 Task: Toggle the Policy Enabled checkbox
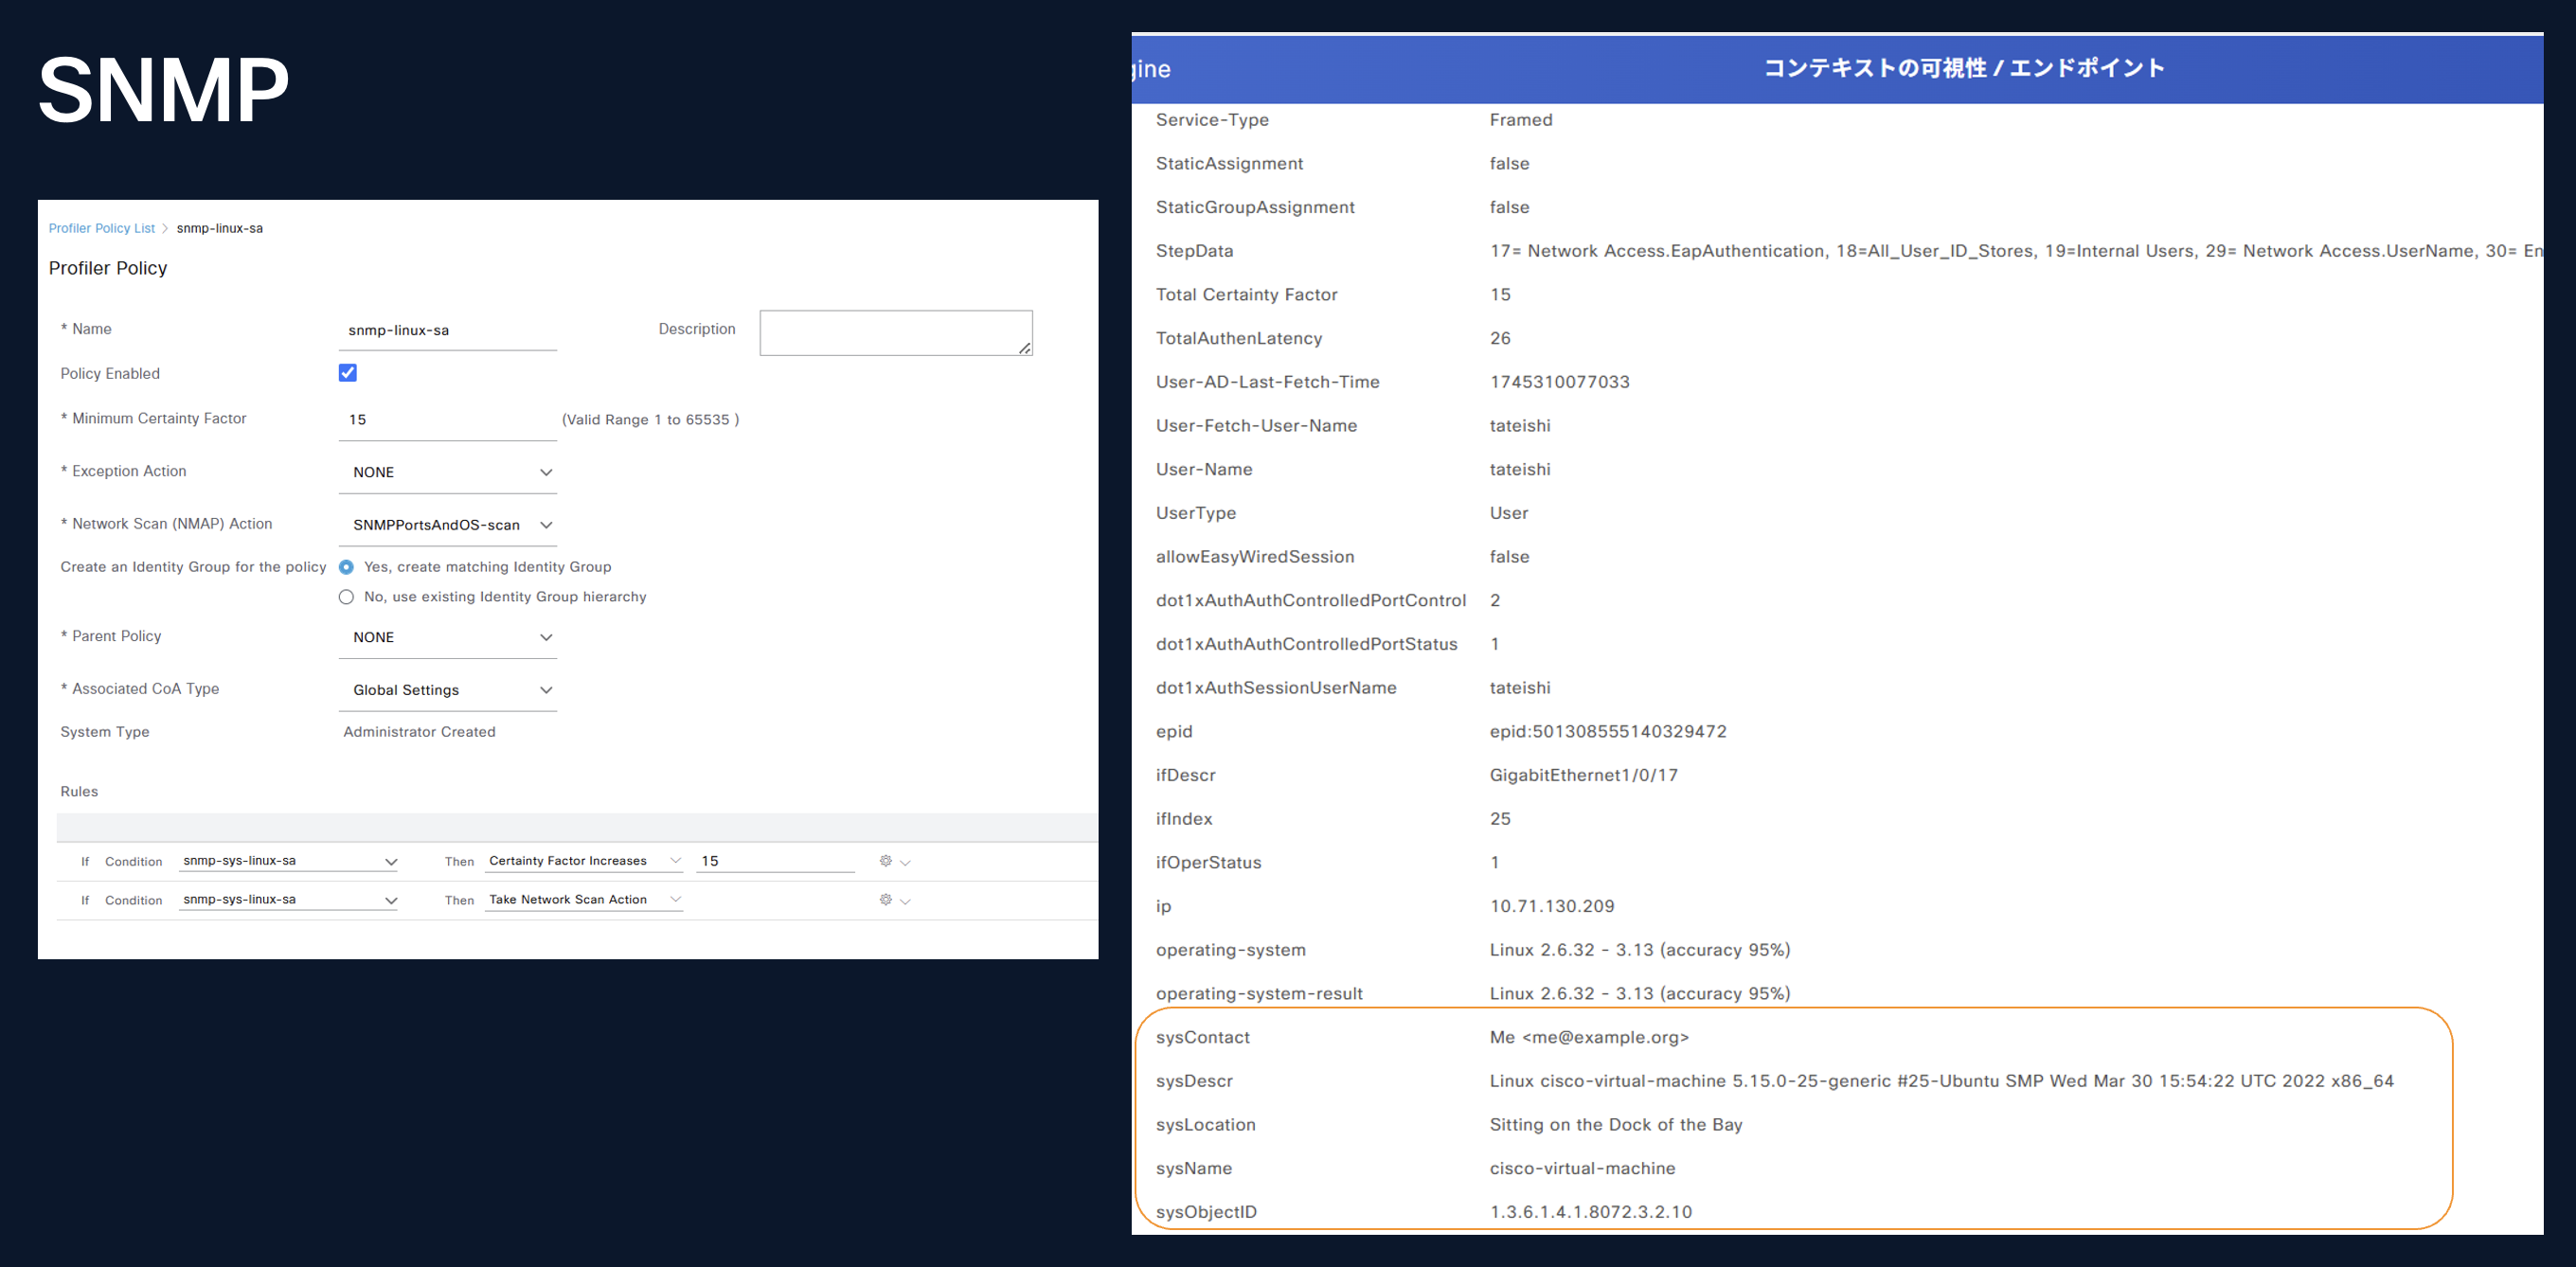347,372
